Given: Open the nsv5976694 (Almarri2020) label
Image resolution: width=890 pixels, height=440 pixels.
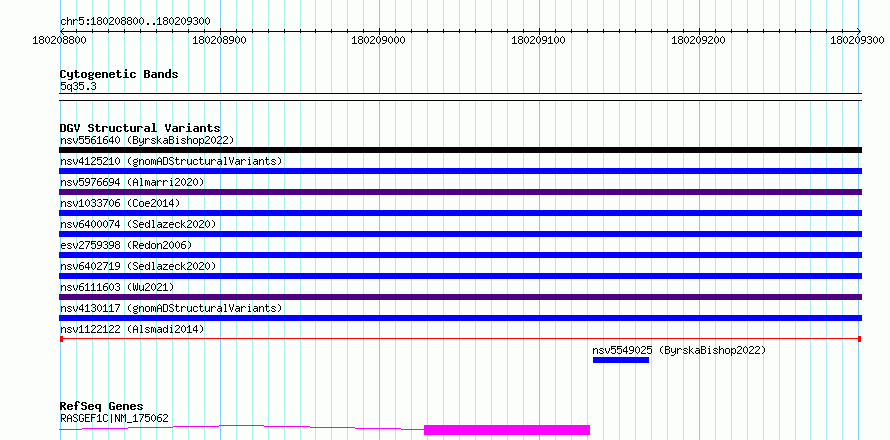Looking at the screenshot, I should 132,182.
